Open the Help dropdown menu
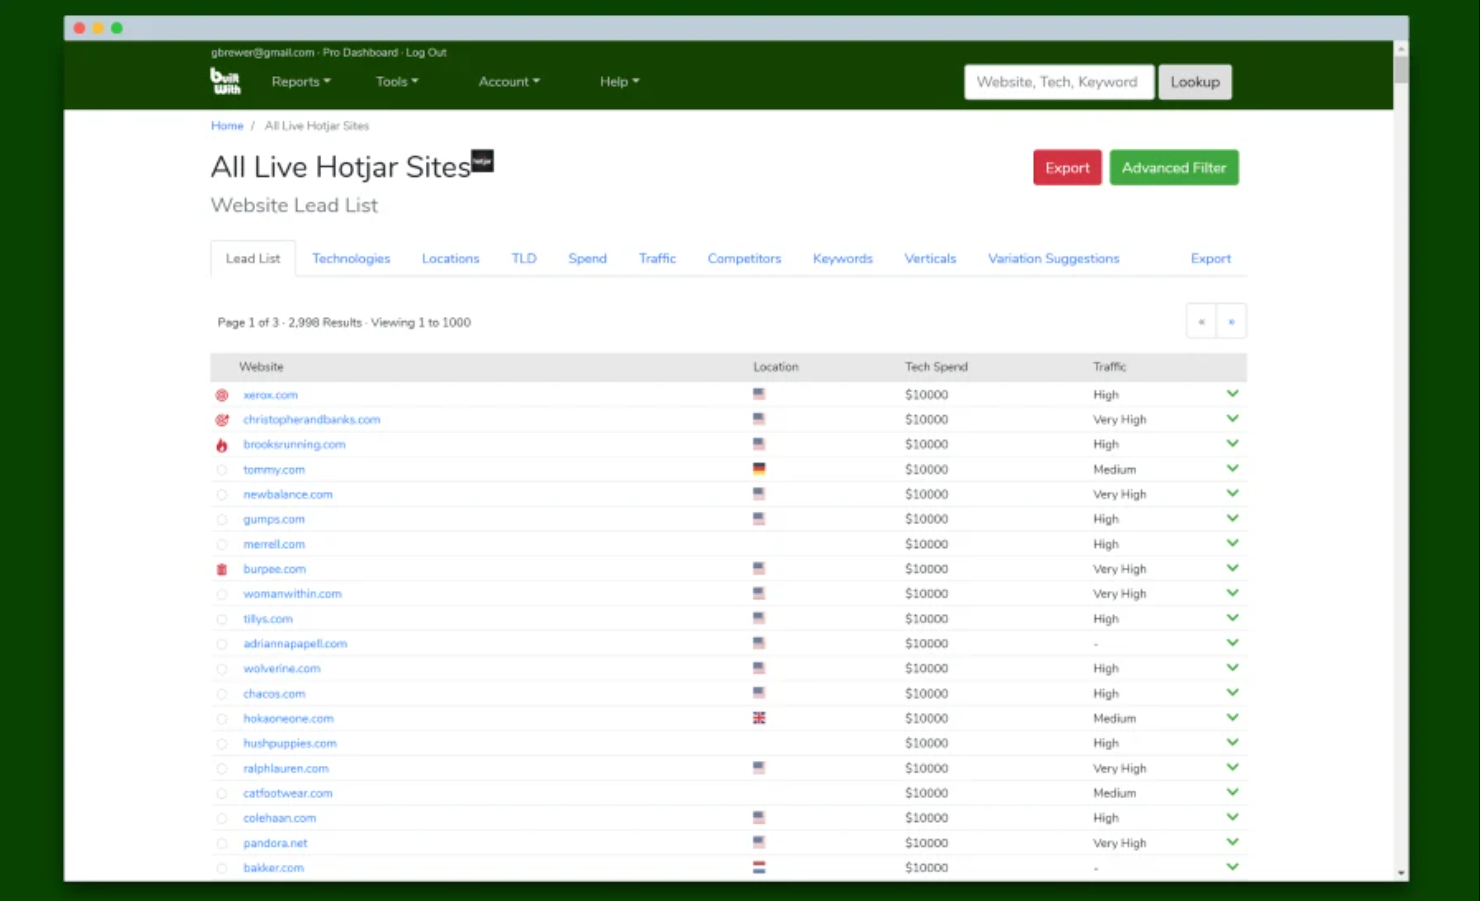Screen dimensions: 1480x901 coord(619,82)
